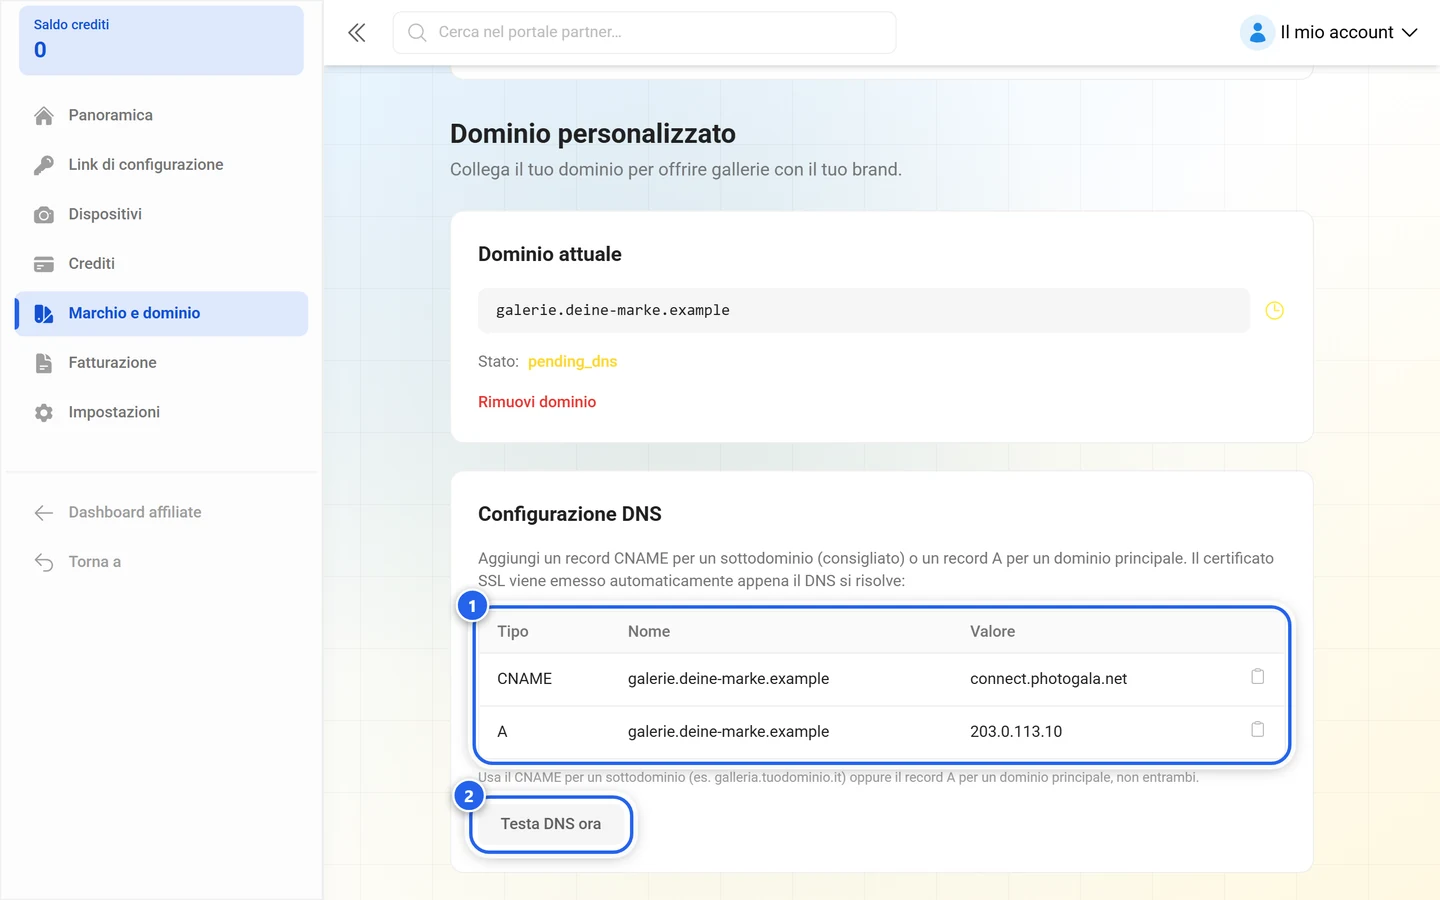Click the 203.0.113.10 value text

tap(1016, 732)
